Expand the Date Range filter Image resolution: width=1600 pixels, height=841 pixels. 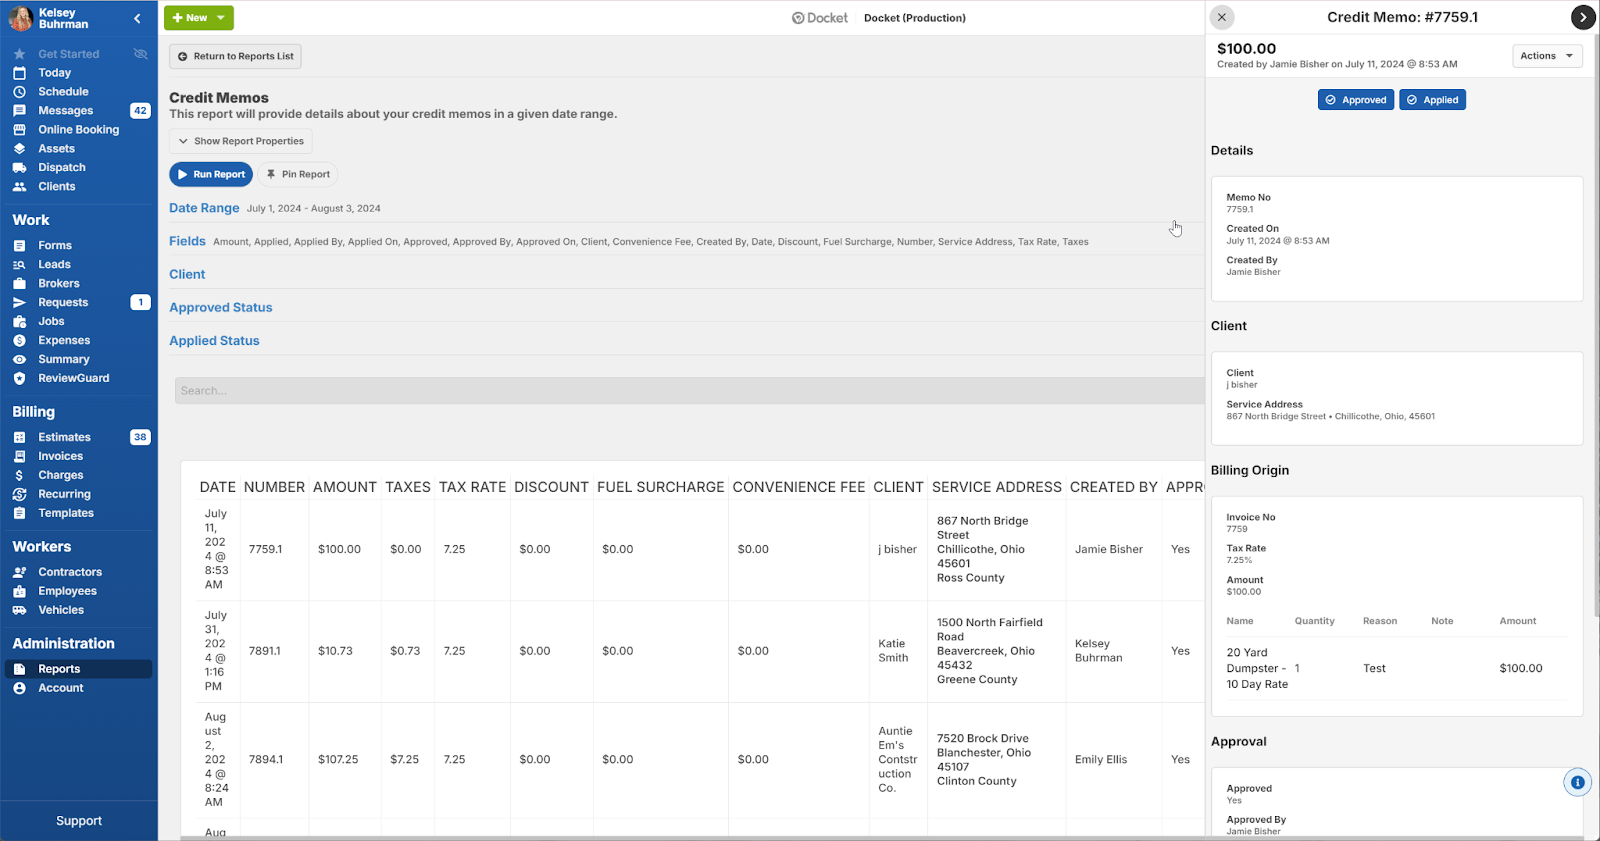(x=204, y=208)
